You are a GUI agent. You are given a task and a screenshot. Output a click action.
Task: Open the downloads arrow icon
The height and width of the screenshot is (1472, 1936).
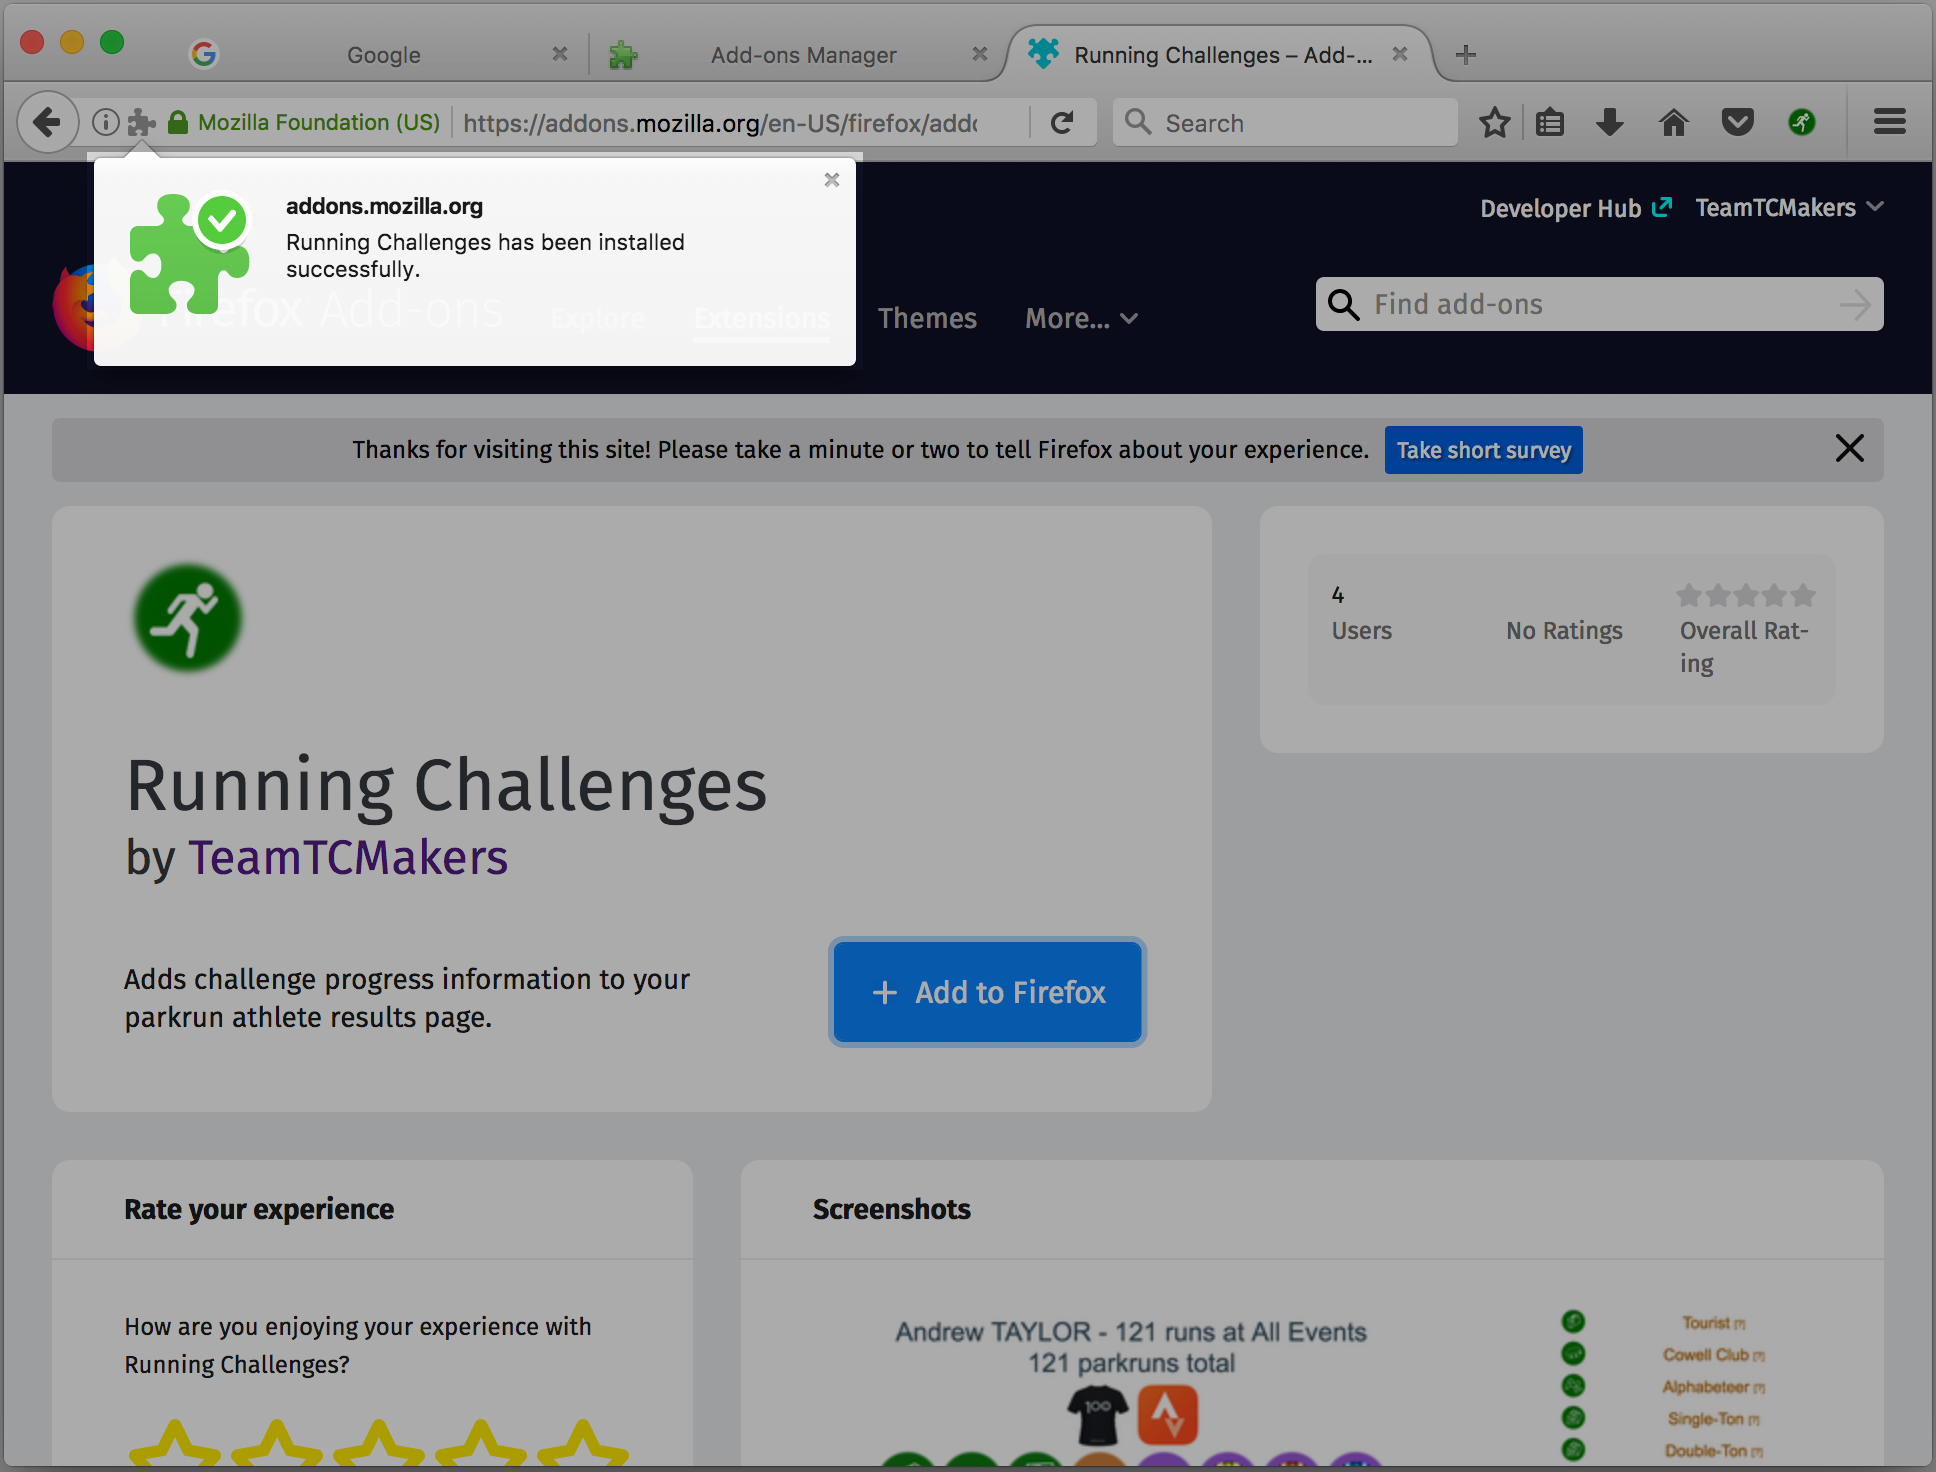[1610, 123]
